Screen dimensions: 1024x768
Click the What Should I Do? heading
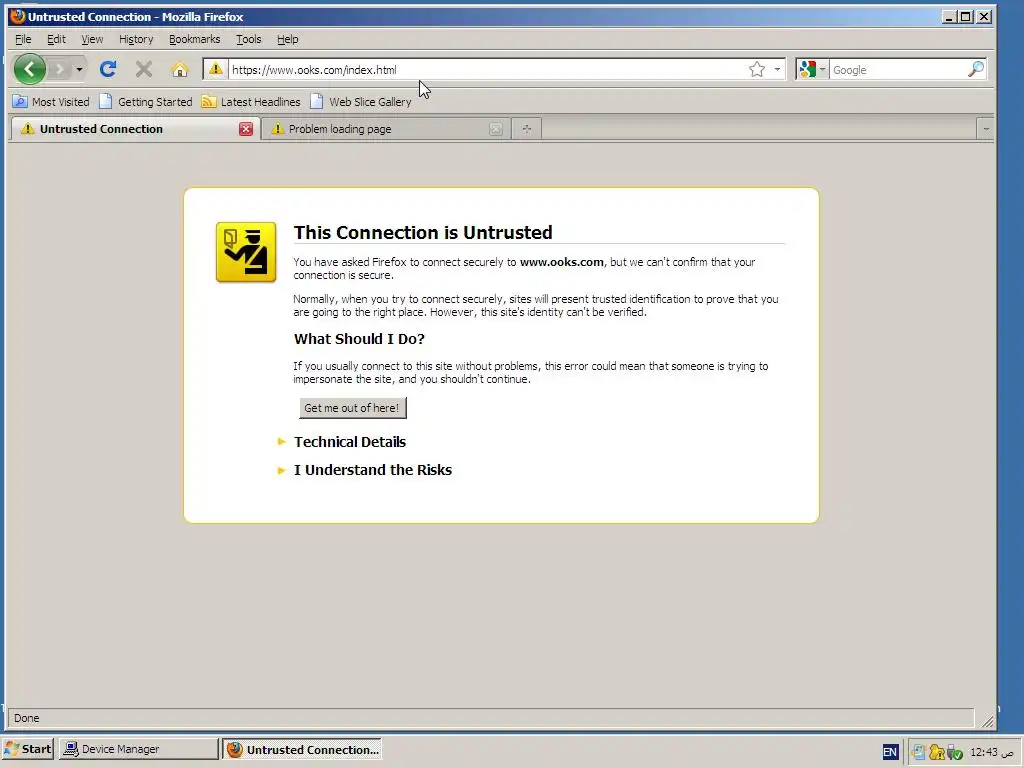(x=359, y=339)
